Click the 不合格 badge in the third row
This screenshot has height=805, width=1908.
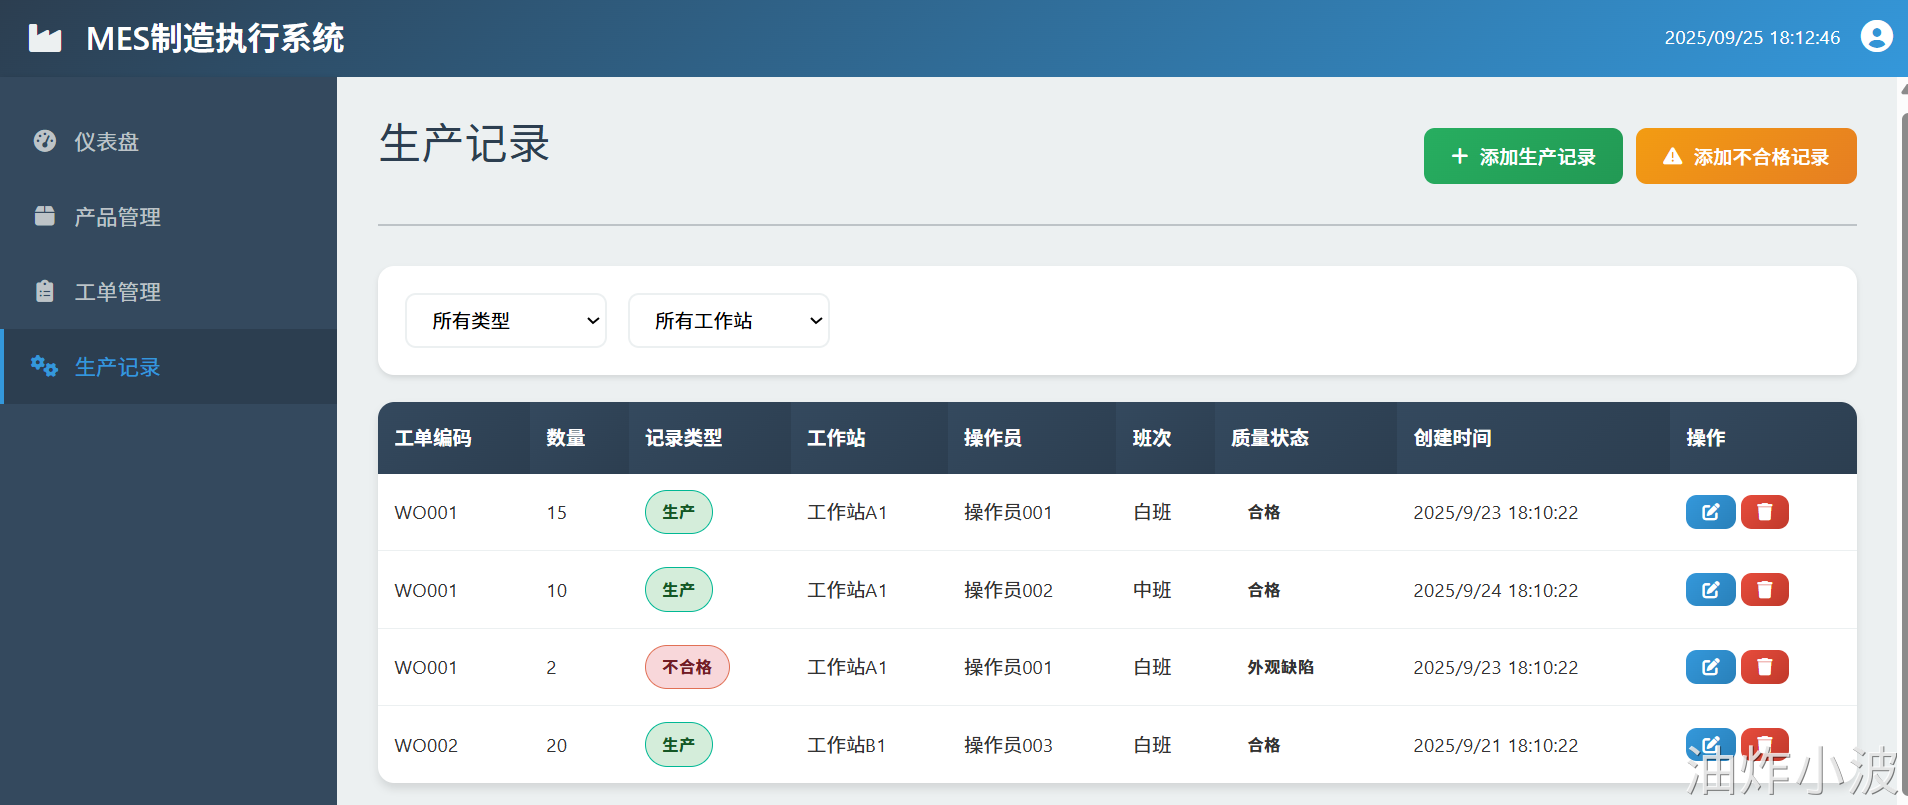point(687,667)
